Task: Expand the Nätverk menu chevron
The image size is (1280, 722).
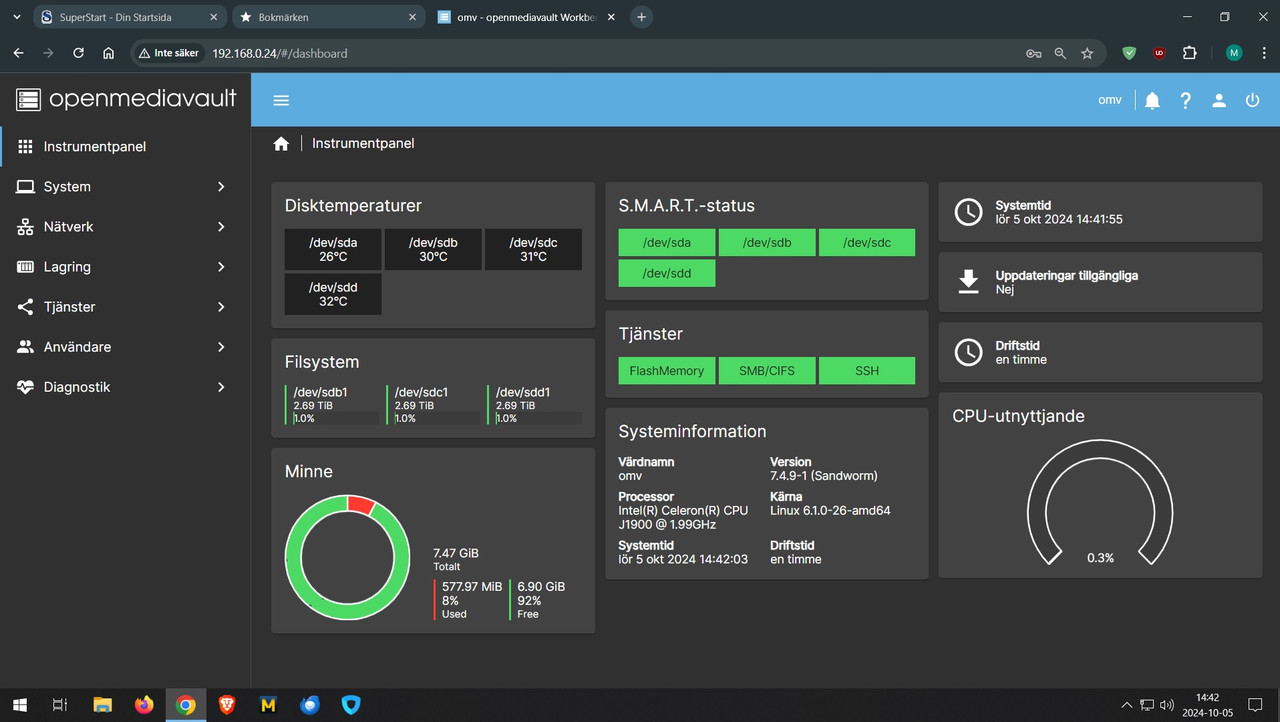Action: coord(221,226)
